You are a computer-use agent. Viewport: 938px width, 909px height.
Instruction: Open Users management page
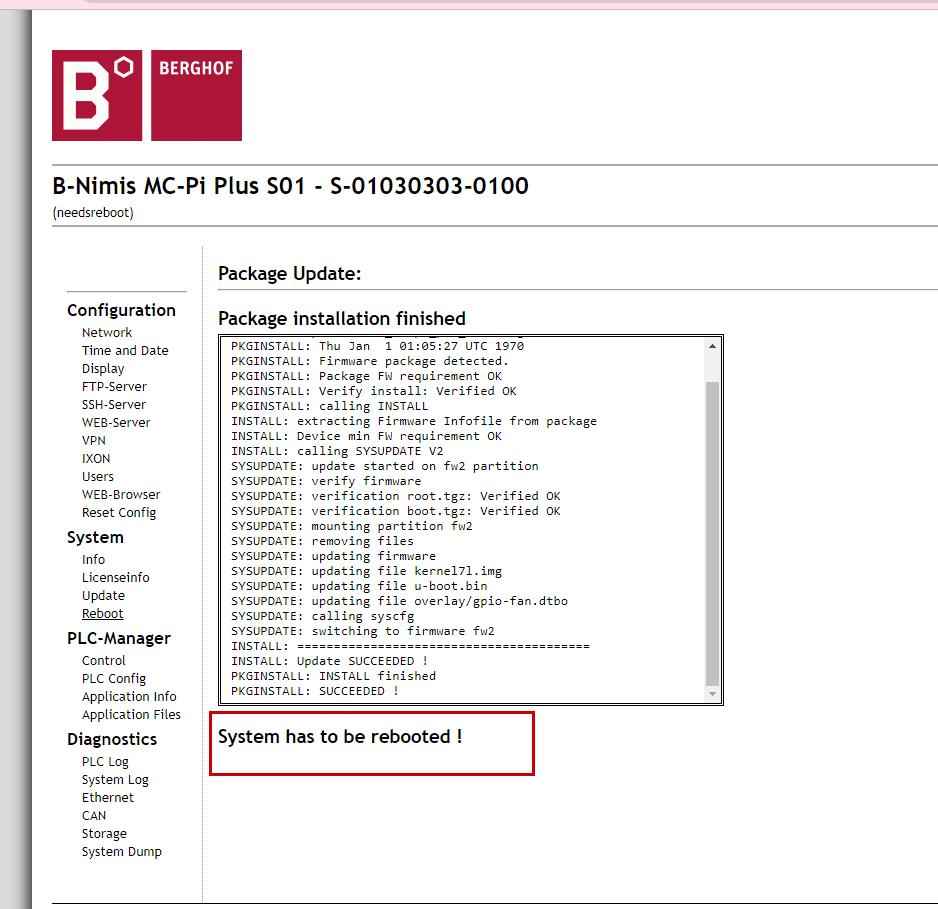(x=98, y=477)
